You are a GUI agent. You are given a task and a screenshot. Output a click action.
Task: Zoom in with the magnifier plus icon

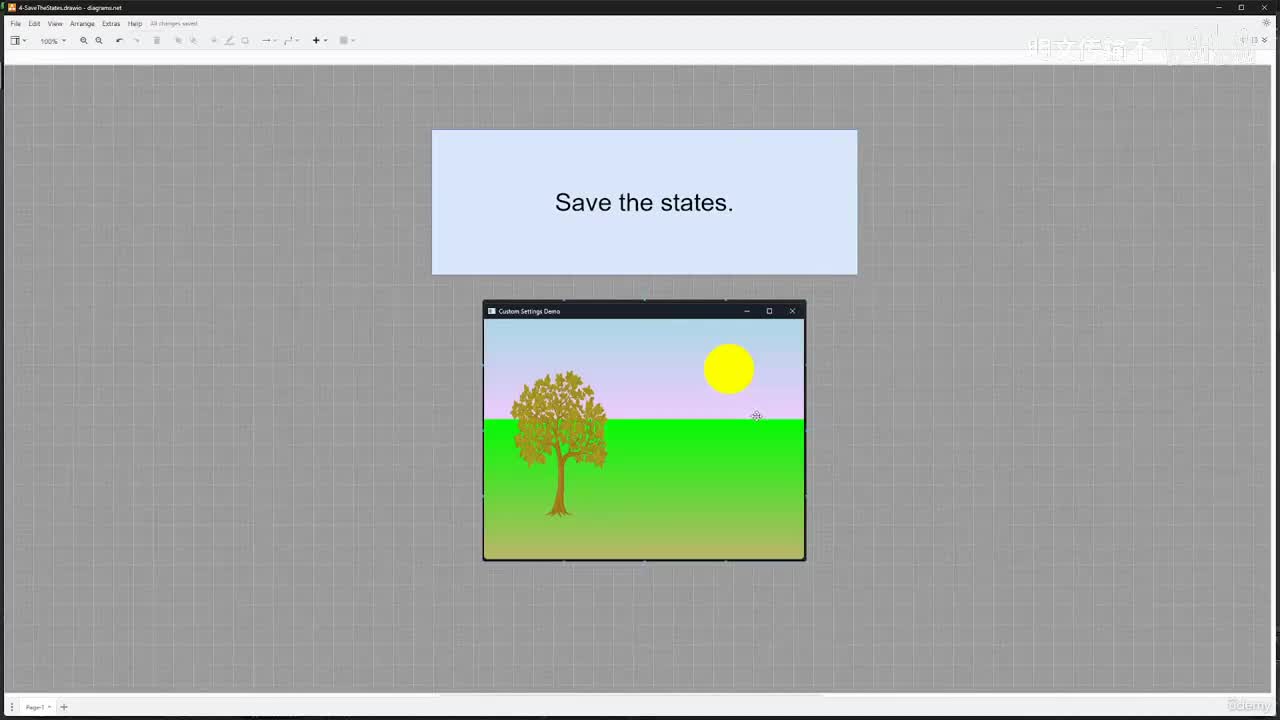[84, 41]
